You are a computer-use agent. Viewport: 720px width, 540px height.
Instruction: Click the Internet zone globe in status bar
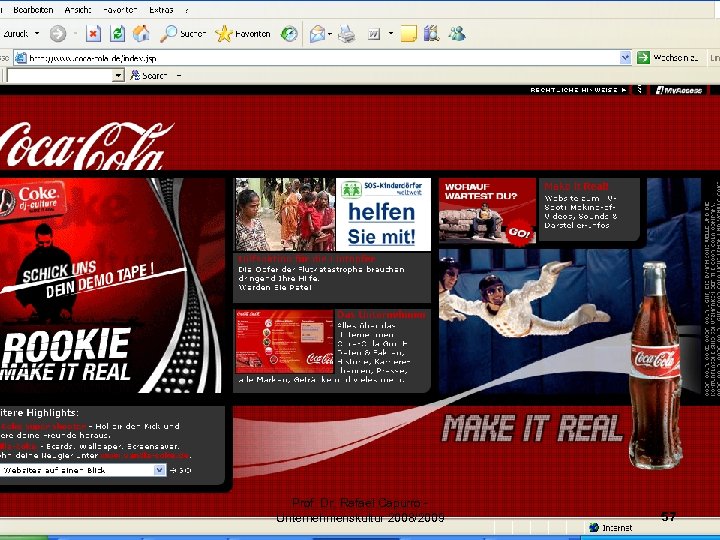pyautogui.click(x=594, y=528)
